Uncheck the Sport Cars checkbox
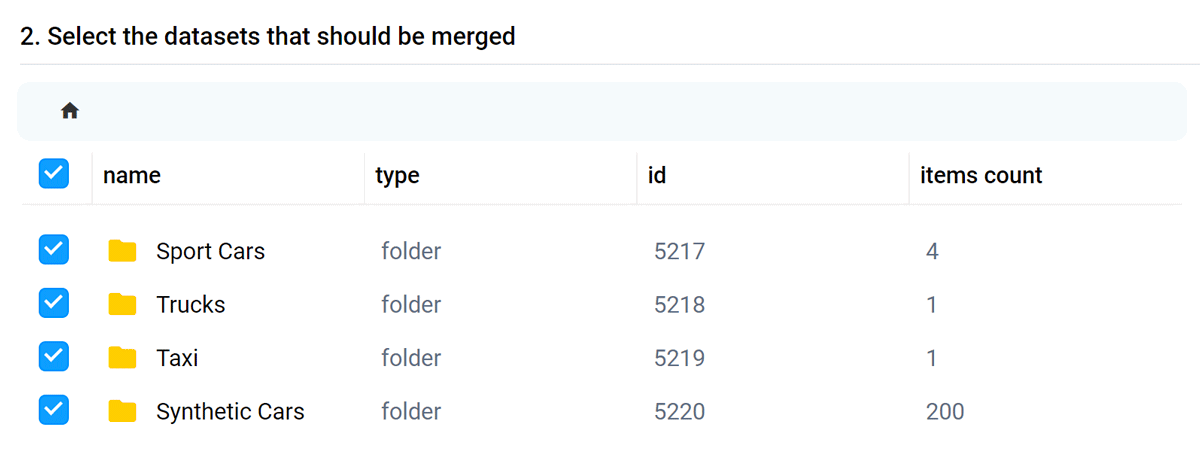 tap(53, 250)
